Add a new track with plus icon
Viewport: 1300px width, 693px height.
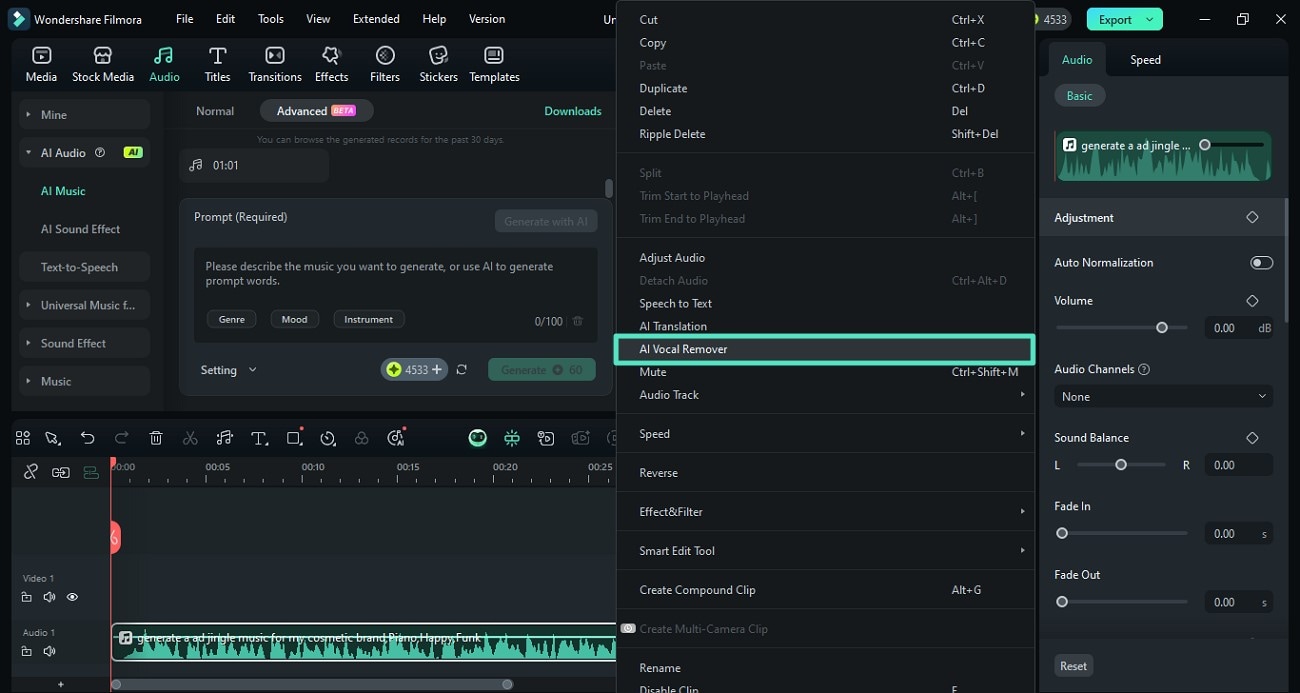[61, 684]
